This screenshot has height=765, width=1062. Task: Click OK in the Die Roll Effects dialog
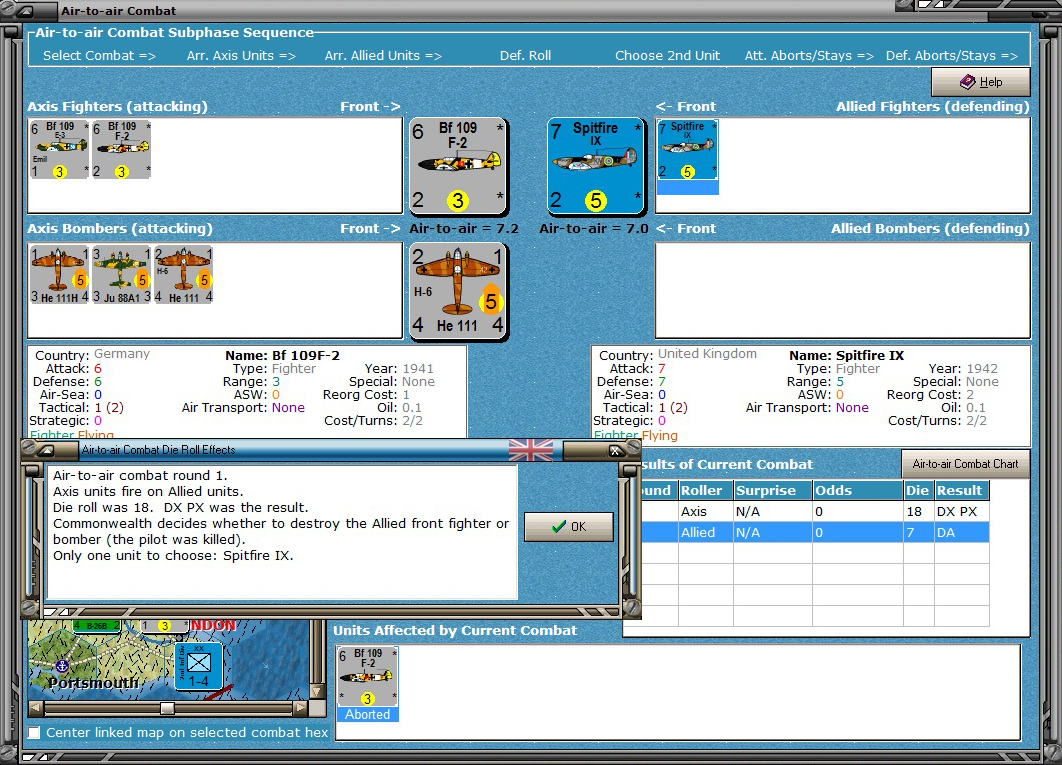(x=568, y=526)
